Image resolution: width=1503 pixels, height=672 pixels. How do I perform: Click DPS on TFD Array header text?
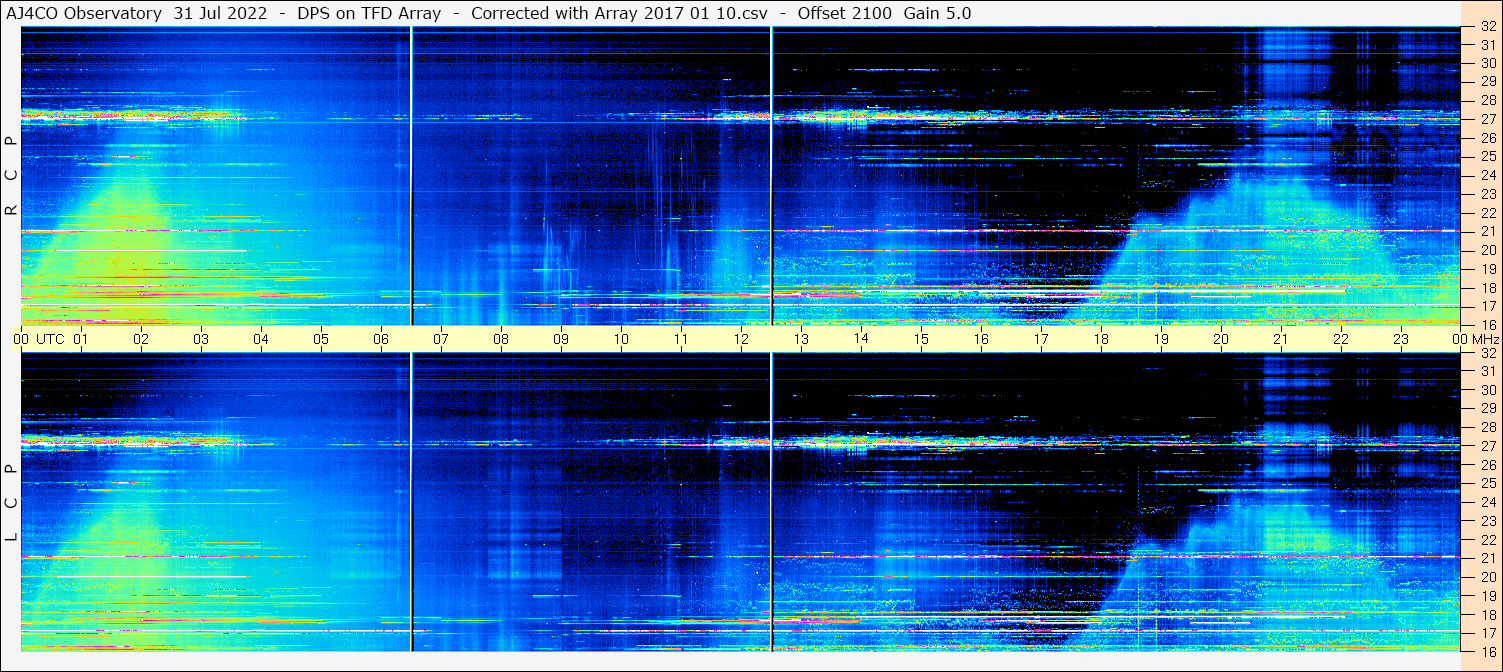tap(355, 13)
